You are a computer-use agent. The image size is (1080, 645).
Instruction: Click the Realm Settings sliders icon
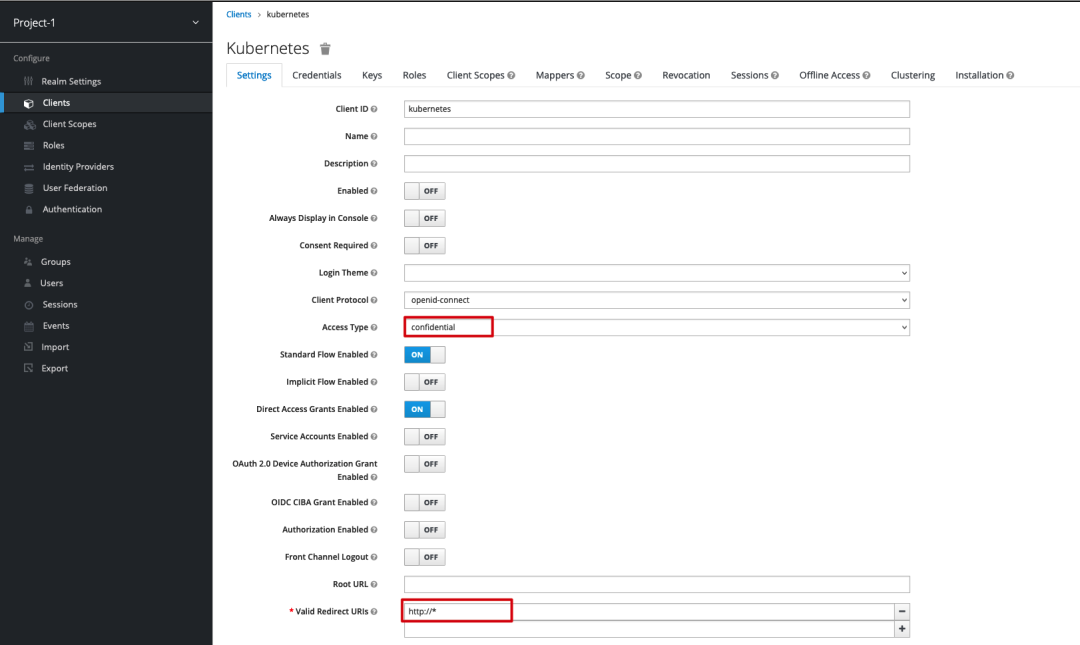click(28, 81)
